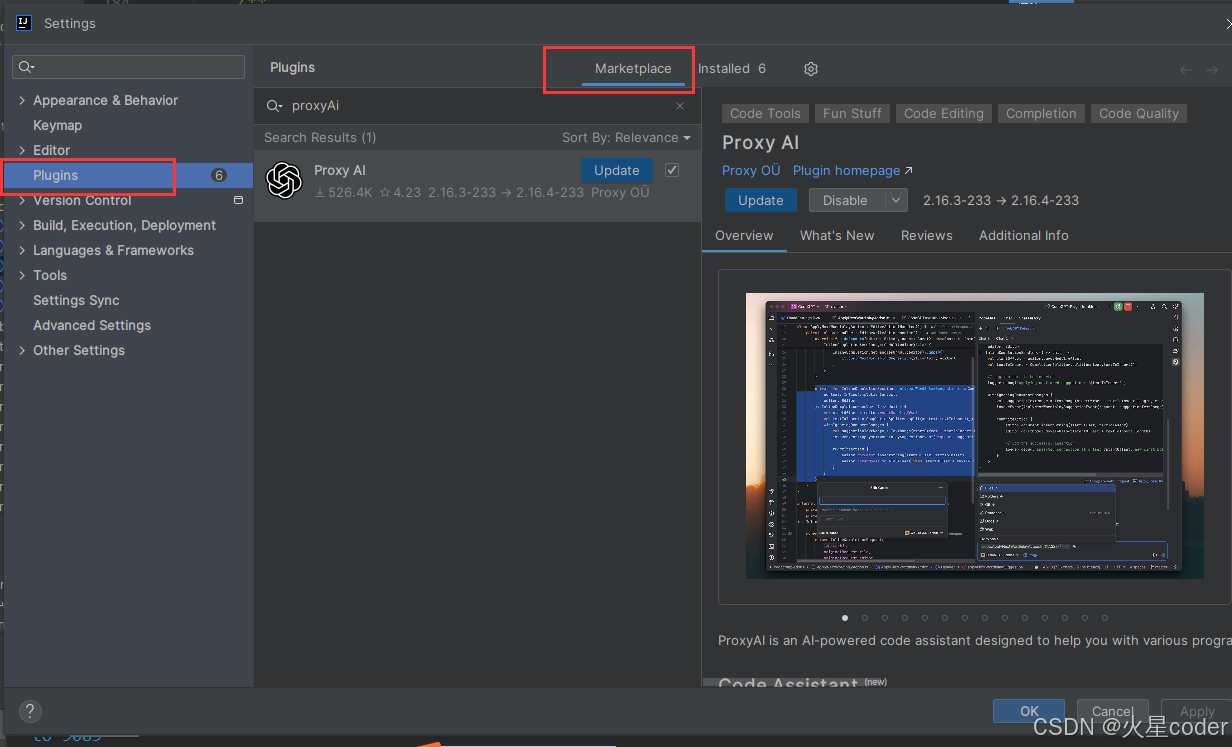Click the back navigation arrow
Screen dimensions: 1232x747
pyautogui.click(x=1185, y=68)
